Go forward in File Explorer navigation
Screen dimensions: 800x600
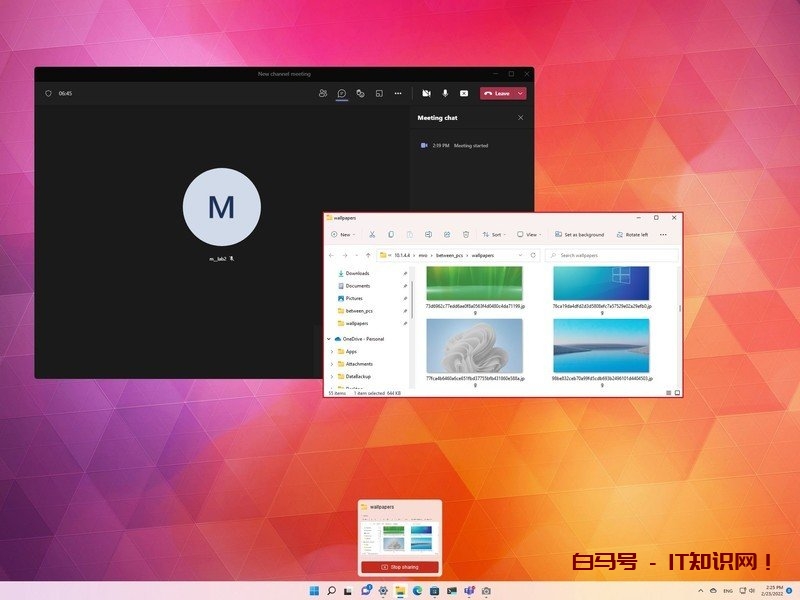click(x=345, y=255)
